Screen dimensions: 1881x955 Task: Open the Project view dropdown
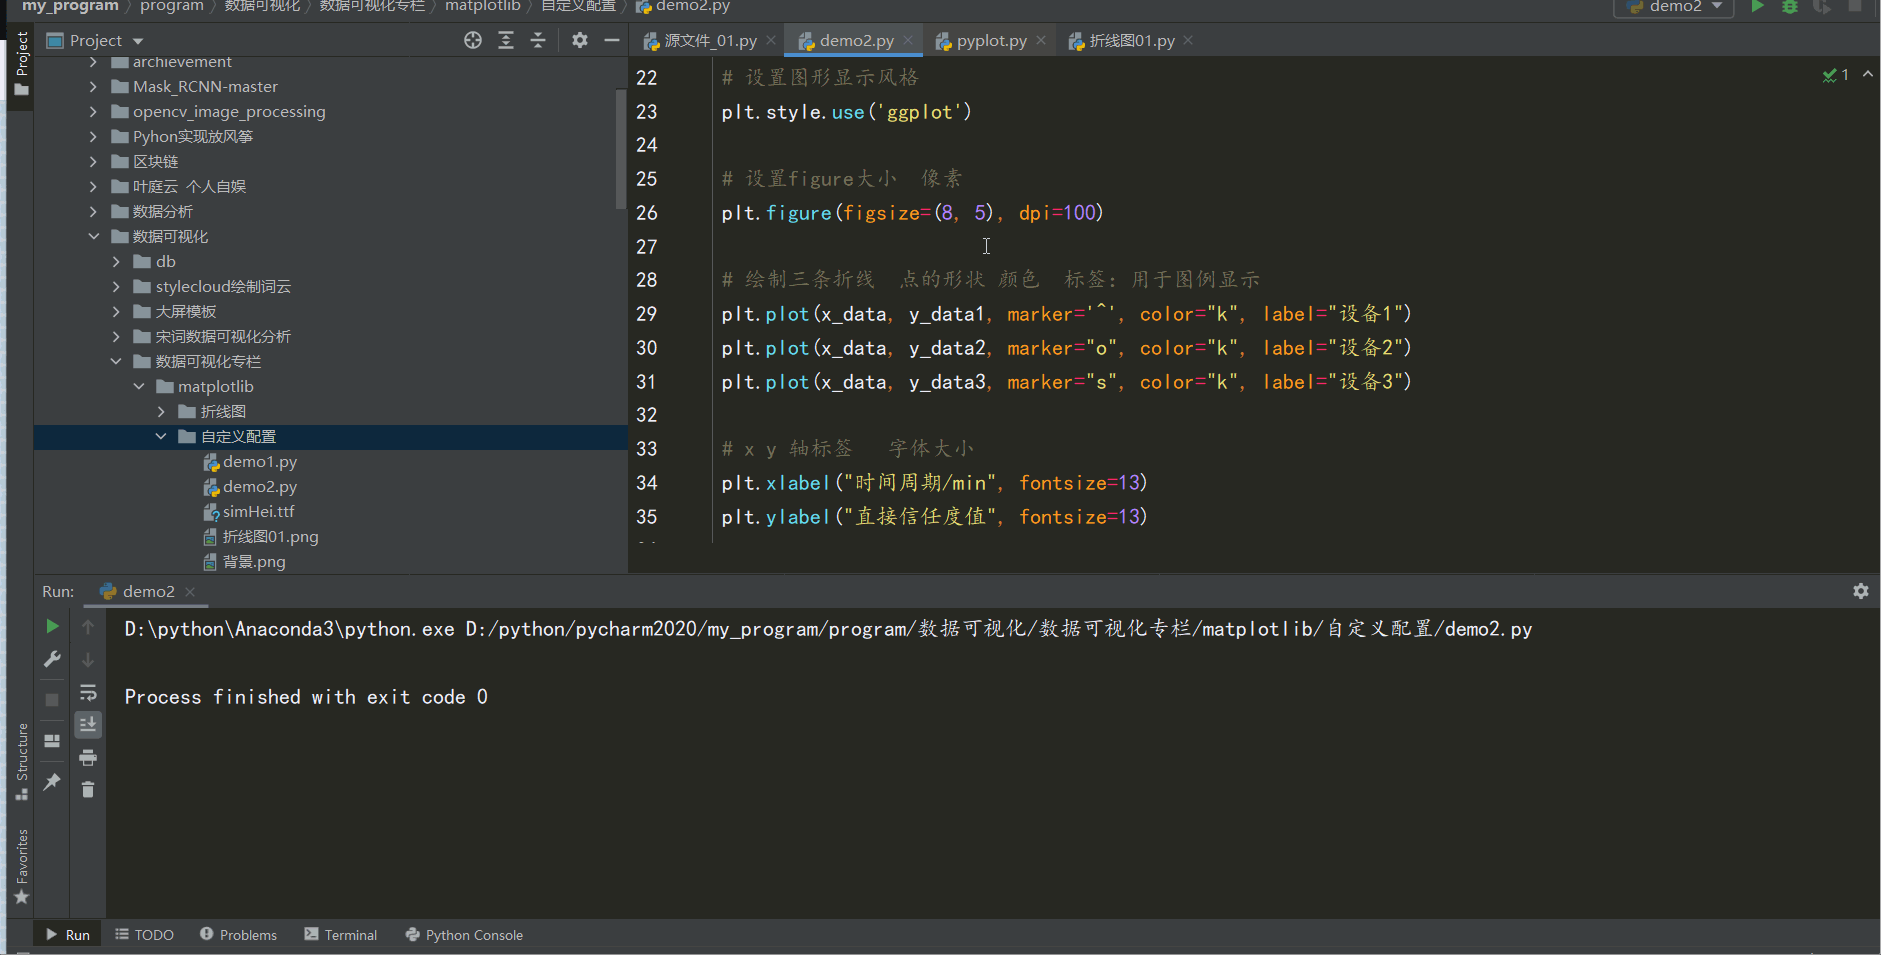[138, 41]
